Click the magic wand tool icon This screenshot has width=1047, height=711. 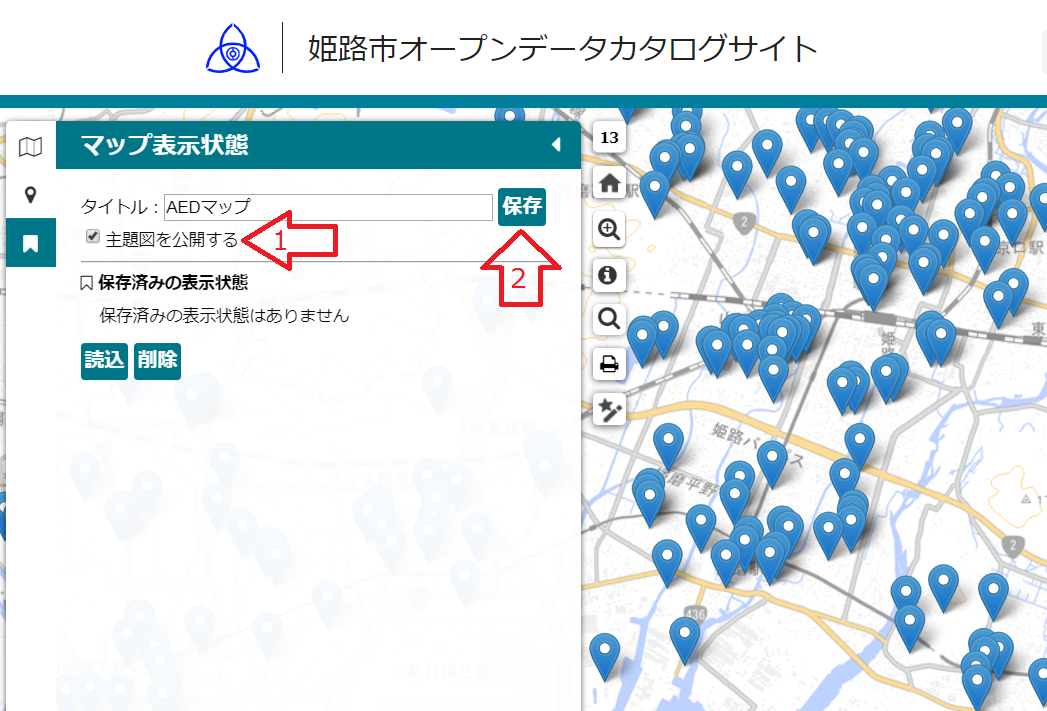tap(609, 409)
